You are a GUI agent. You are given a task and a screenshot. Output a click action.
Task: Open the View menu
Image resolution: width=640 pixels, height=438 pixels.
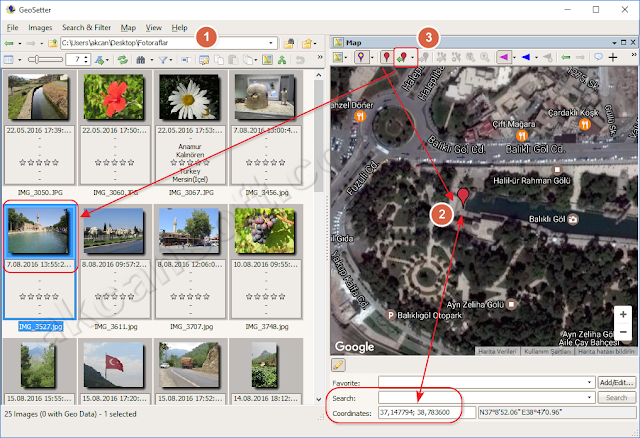click(153, 27)
